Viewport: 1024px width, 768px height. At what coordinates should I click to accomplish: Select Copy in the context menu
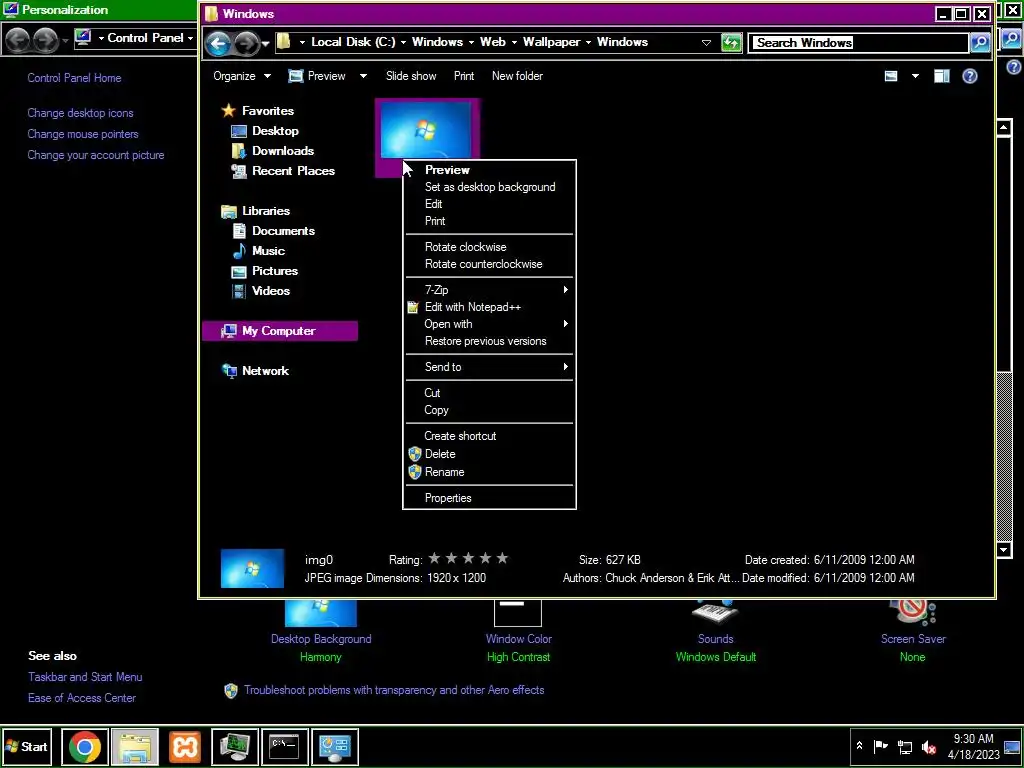click(489, 410)
